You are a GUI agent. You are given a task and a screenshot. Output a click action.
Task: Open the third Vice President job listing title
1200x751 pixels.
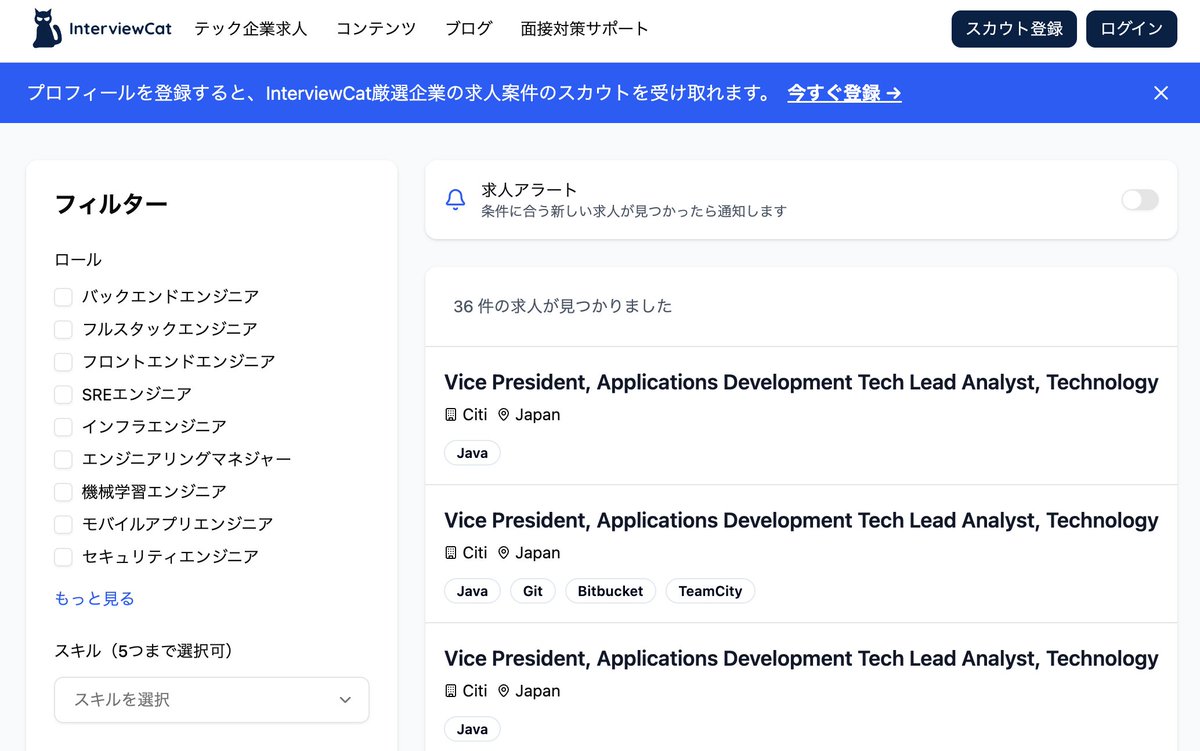coord(801,658)
